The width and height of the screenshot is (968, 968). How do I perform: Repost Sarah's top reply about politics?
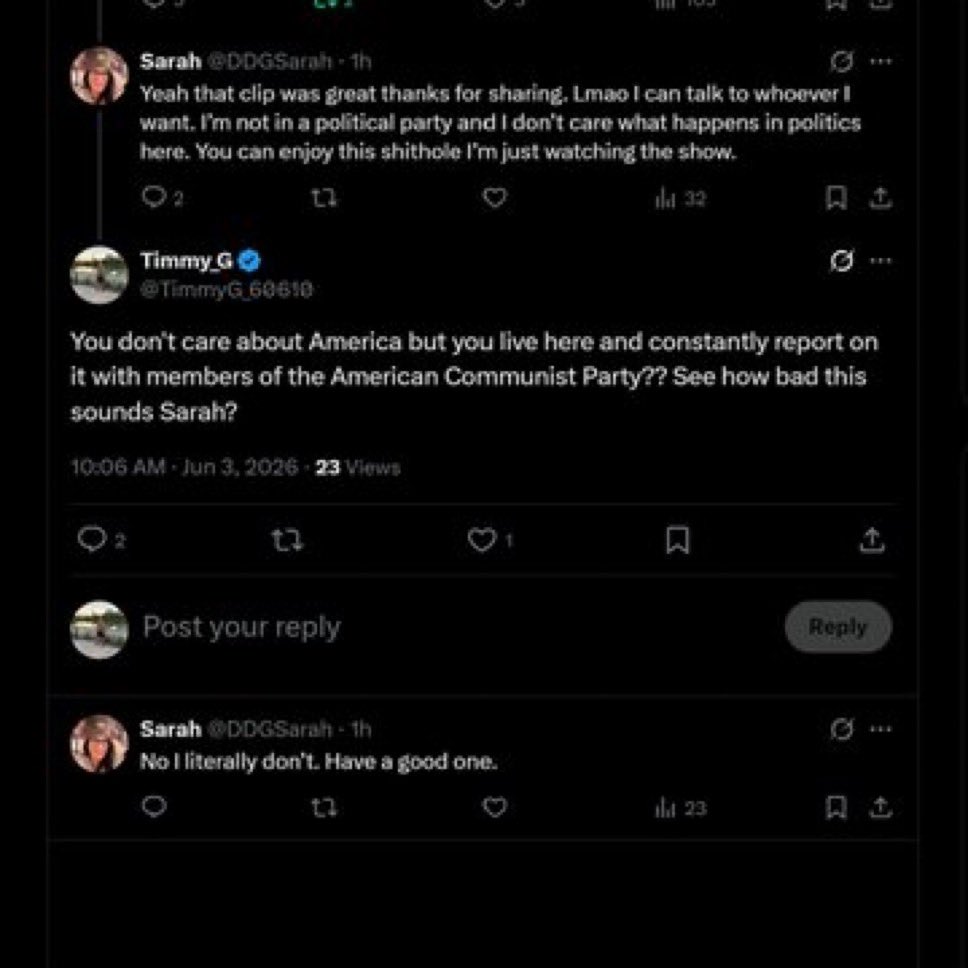[x=324, y=198]
